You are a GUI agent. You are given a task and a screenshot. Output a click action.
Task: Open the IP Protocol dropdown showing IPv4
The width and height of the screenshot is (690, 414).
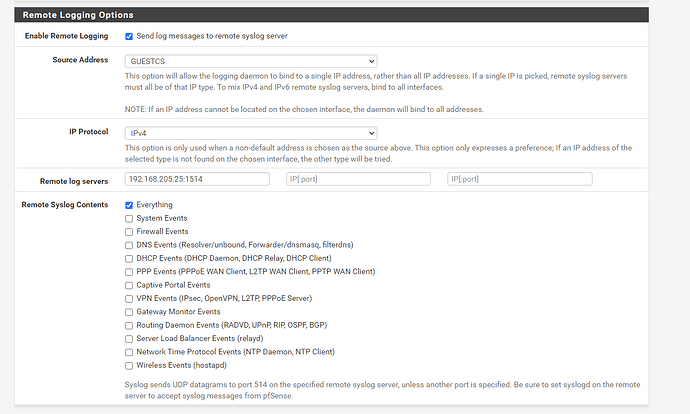tap(251, 133)
